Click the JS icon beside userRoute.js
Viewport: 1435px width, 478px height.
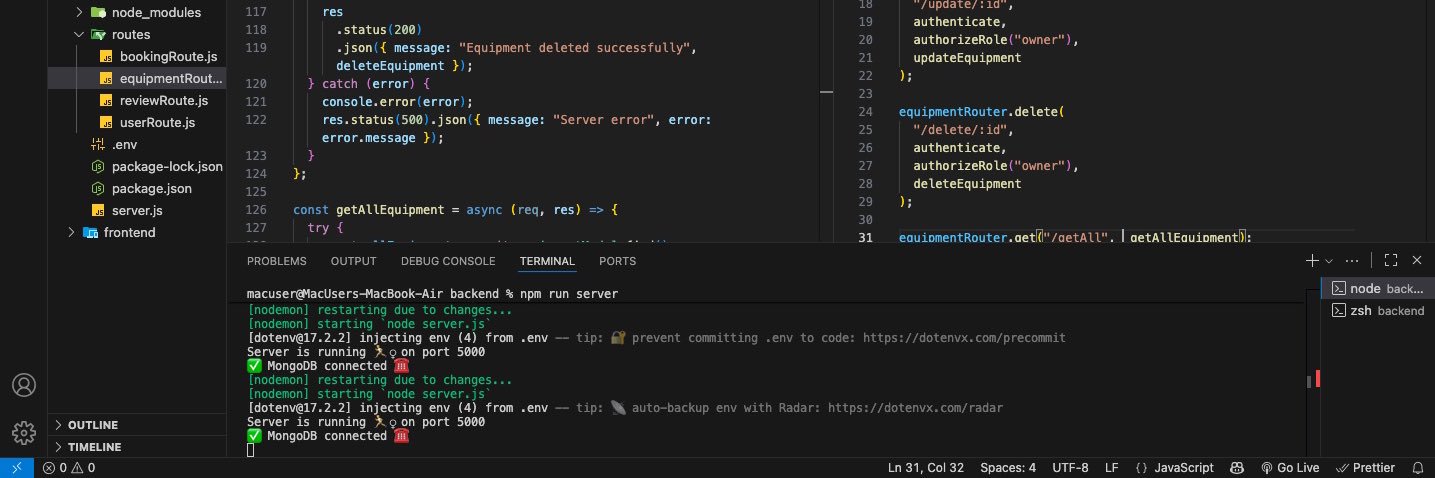108,123
